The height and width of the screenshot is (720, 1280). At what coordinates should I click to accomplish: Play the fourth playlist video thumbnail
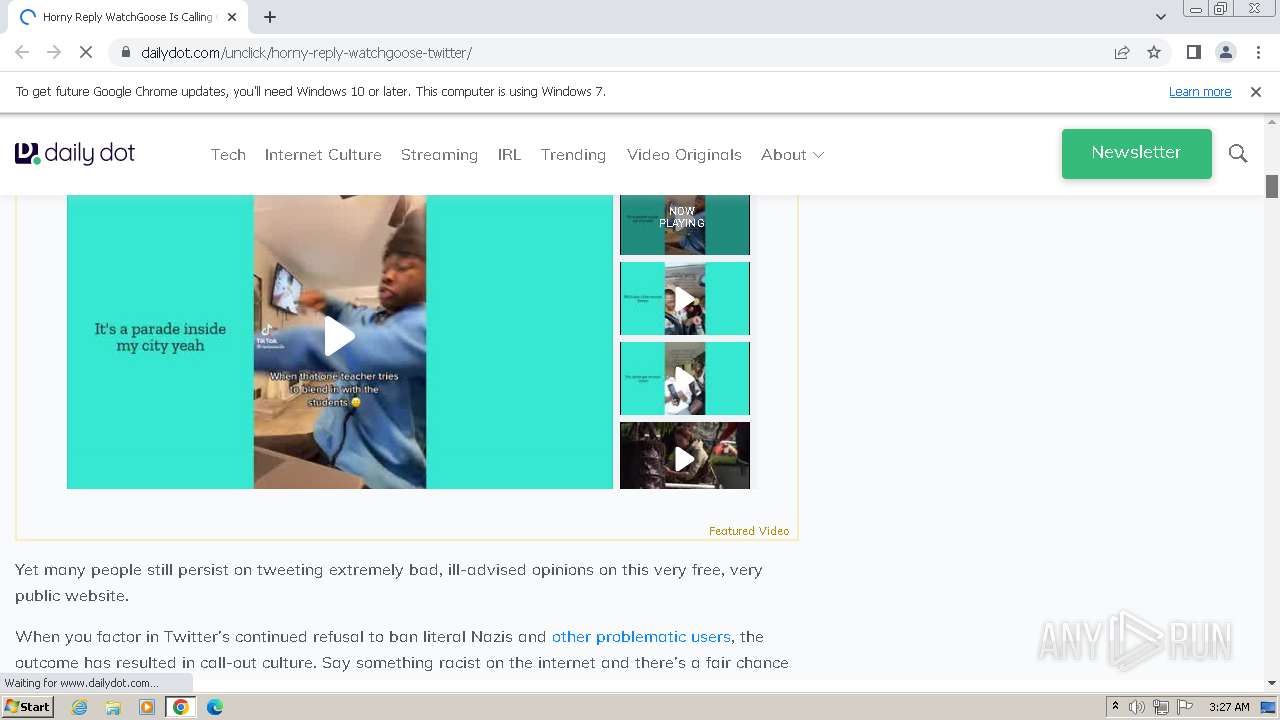[x=684, y=456]
